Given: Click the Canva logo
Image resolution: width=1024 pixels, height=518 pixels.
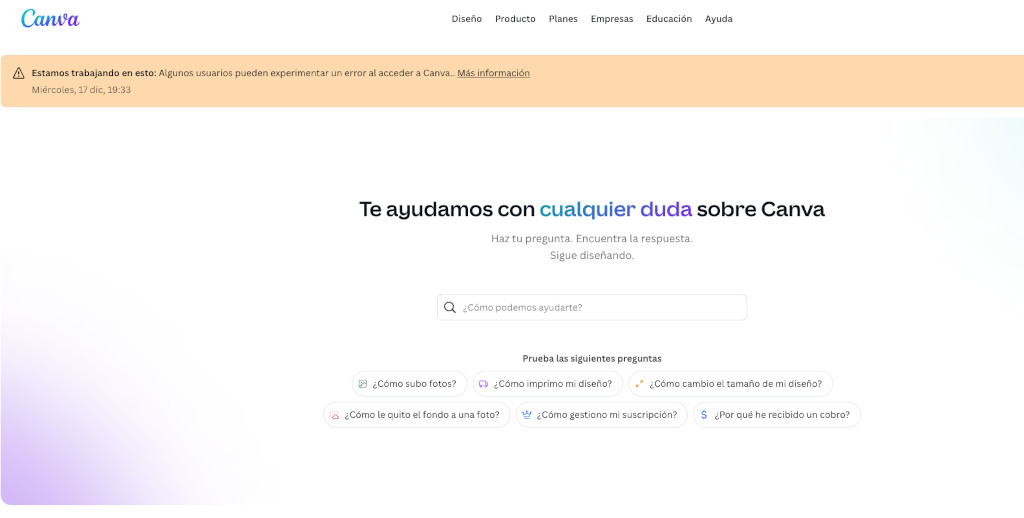Looking at the screenshot, I should pos(50,18).
